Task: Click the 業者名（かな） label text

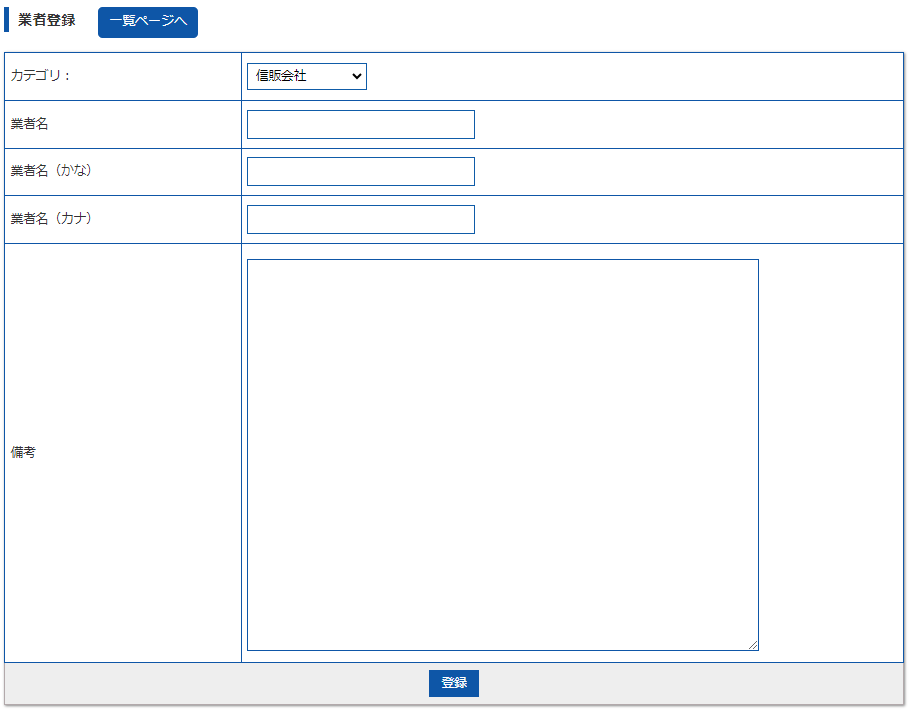Action: point(51,171)
